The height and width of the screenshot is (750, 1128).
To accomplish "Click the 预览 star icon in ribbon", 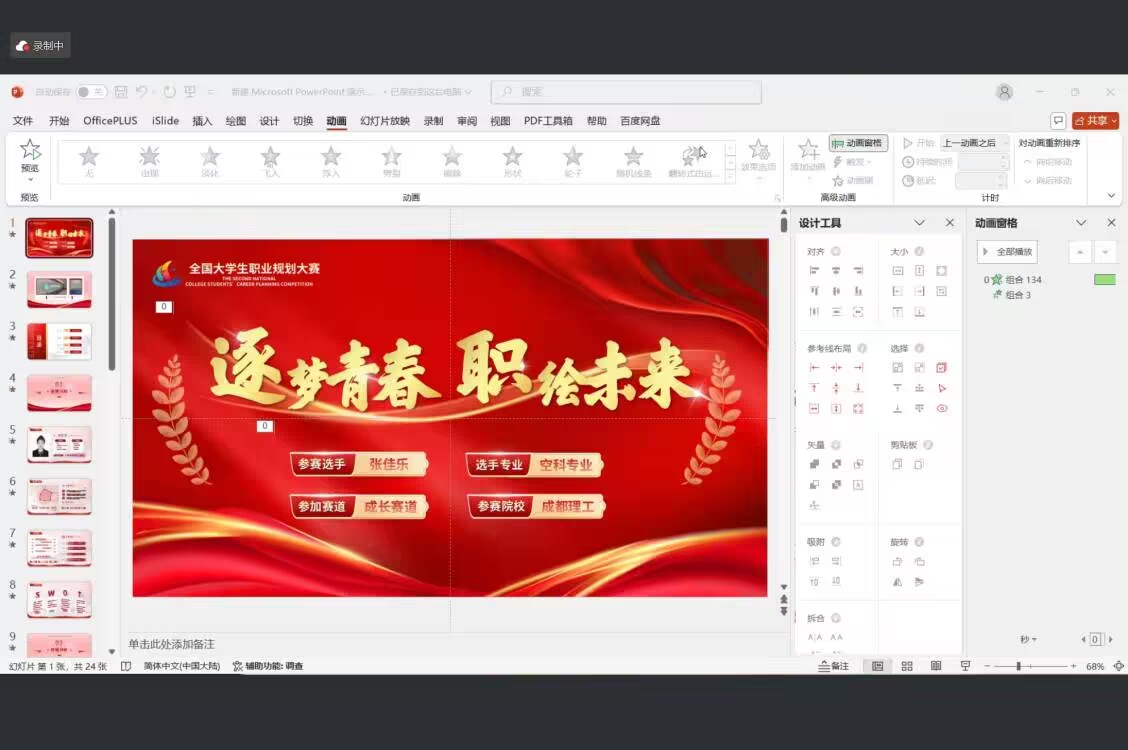I will coord(30,150).
